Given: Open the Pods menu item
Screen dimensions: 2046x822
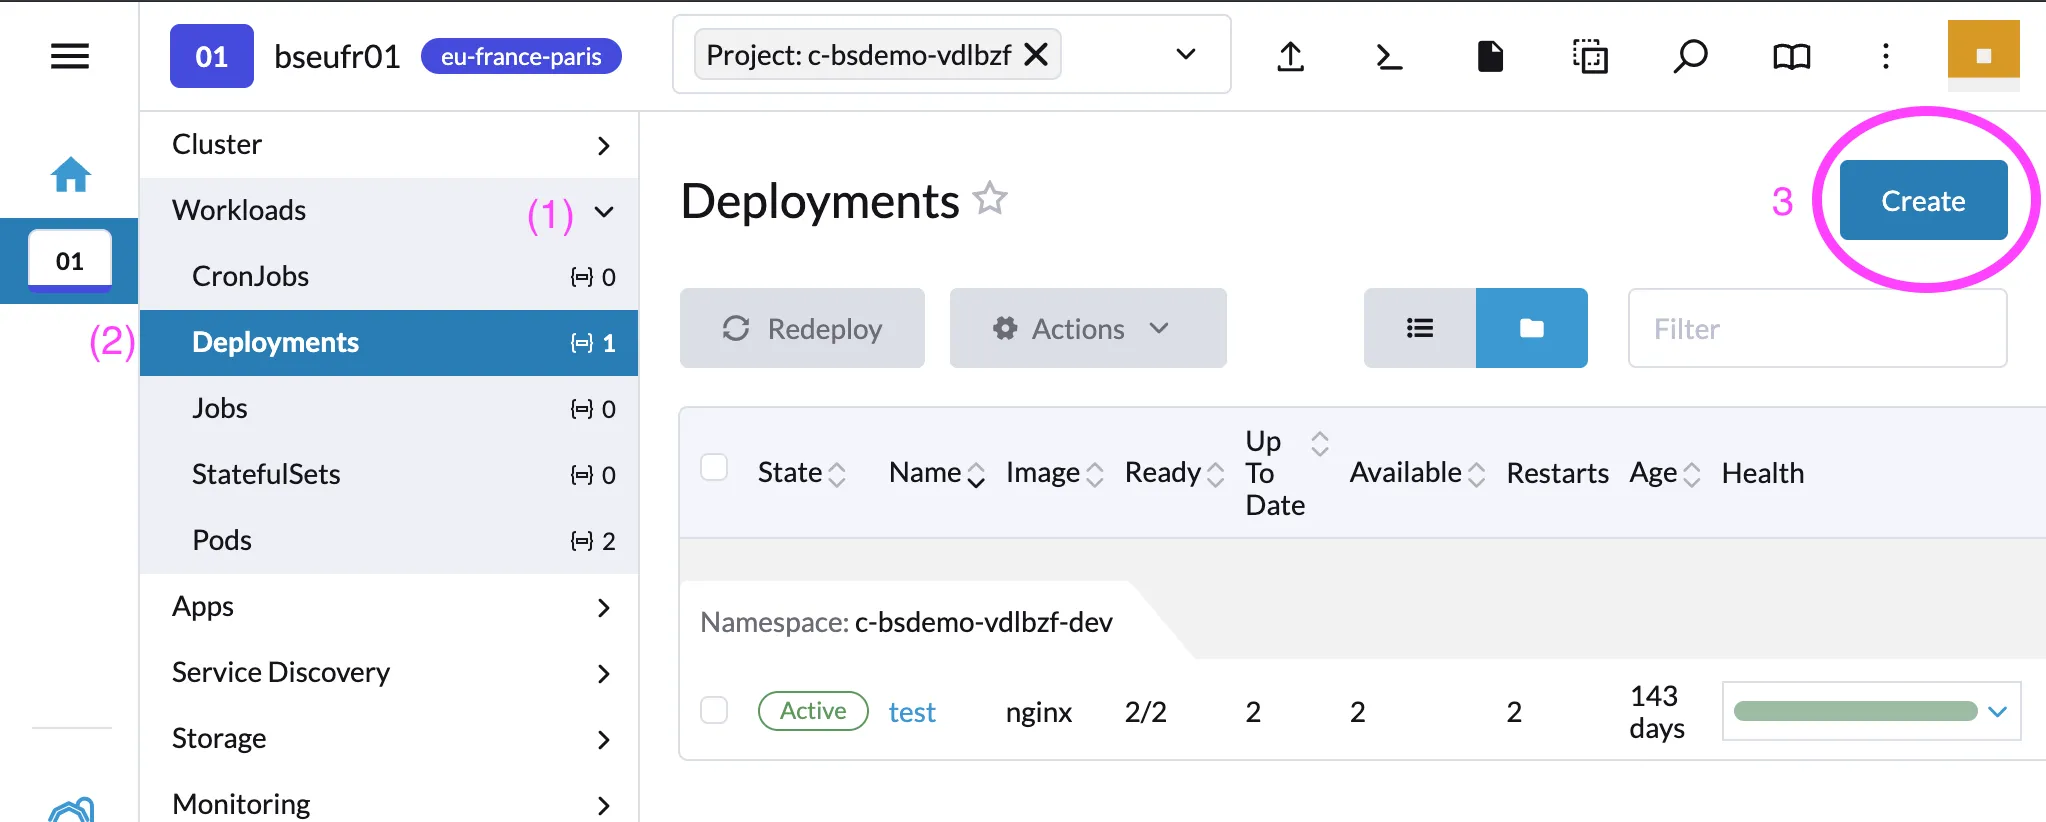Looking at the screenshot, I should click(x=222, y=540).
